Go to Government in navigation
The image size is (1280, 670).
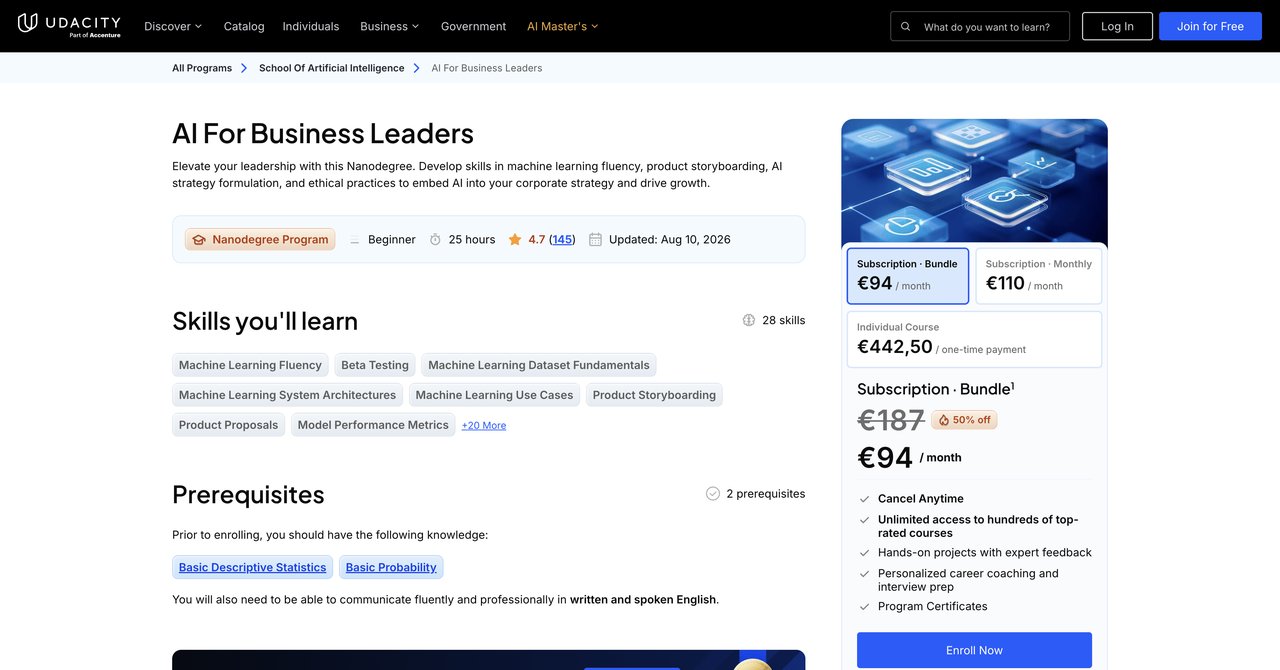473,26
